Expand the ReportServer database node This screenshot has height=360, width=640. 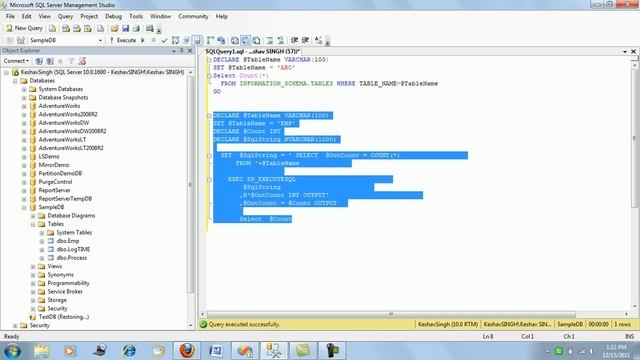(24, 190)
